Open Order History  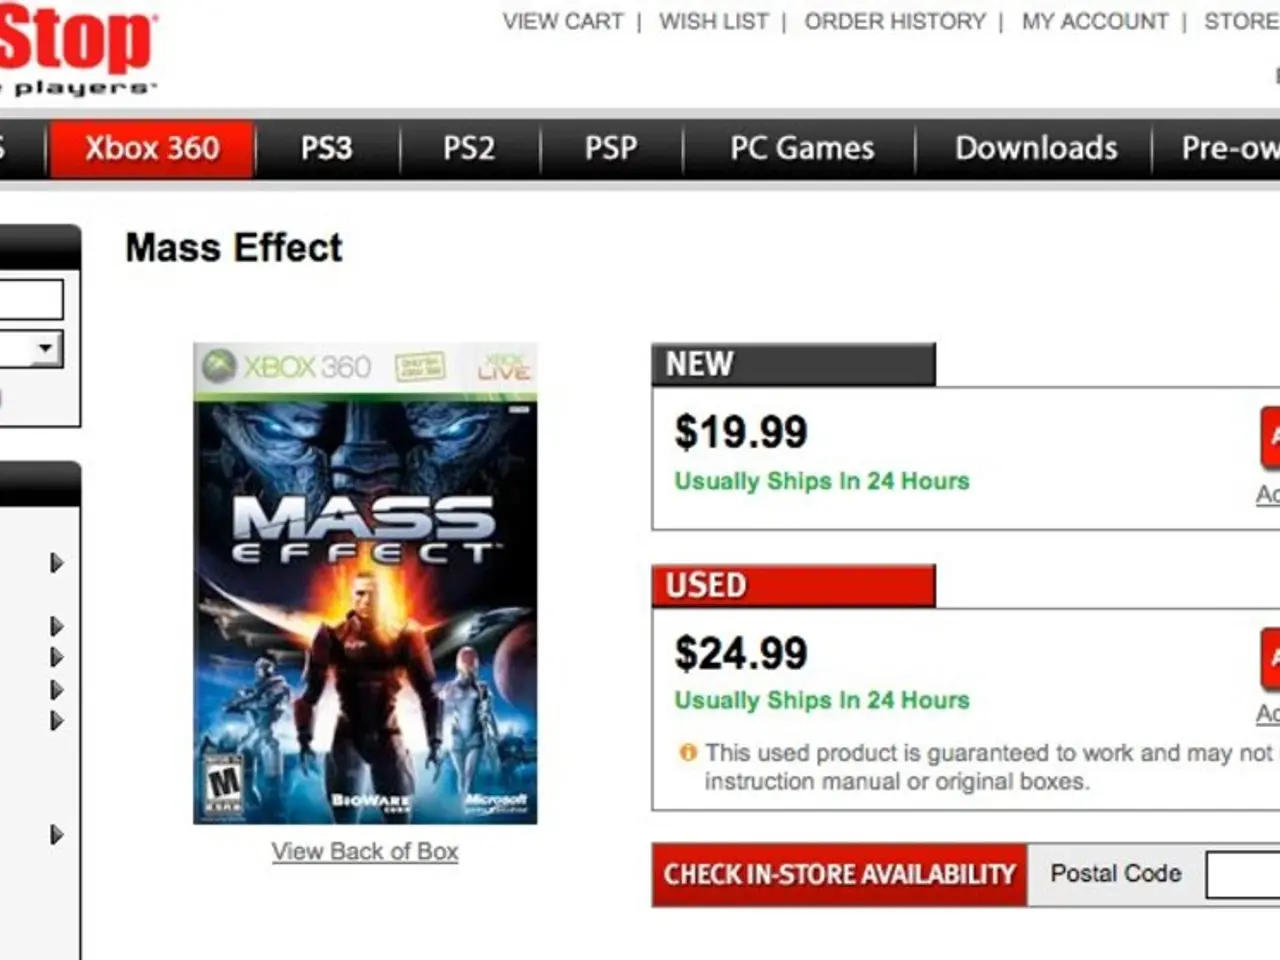pyautogui.click(x=895, y=21)
